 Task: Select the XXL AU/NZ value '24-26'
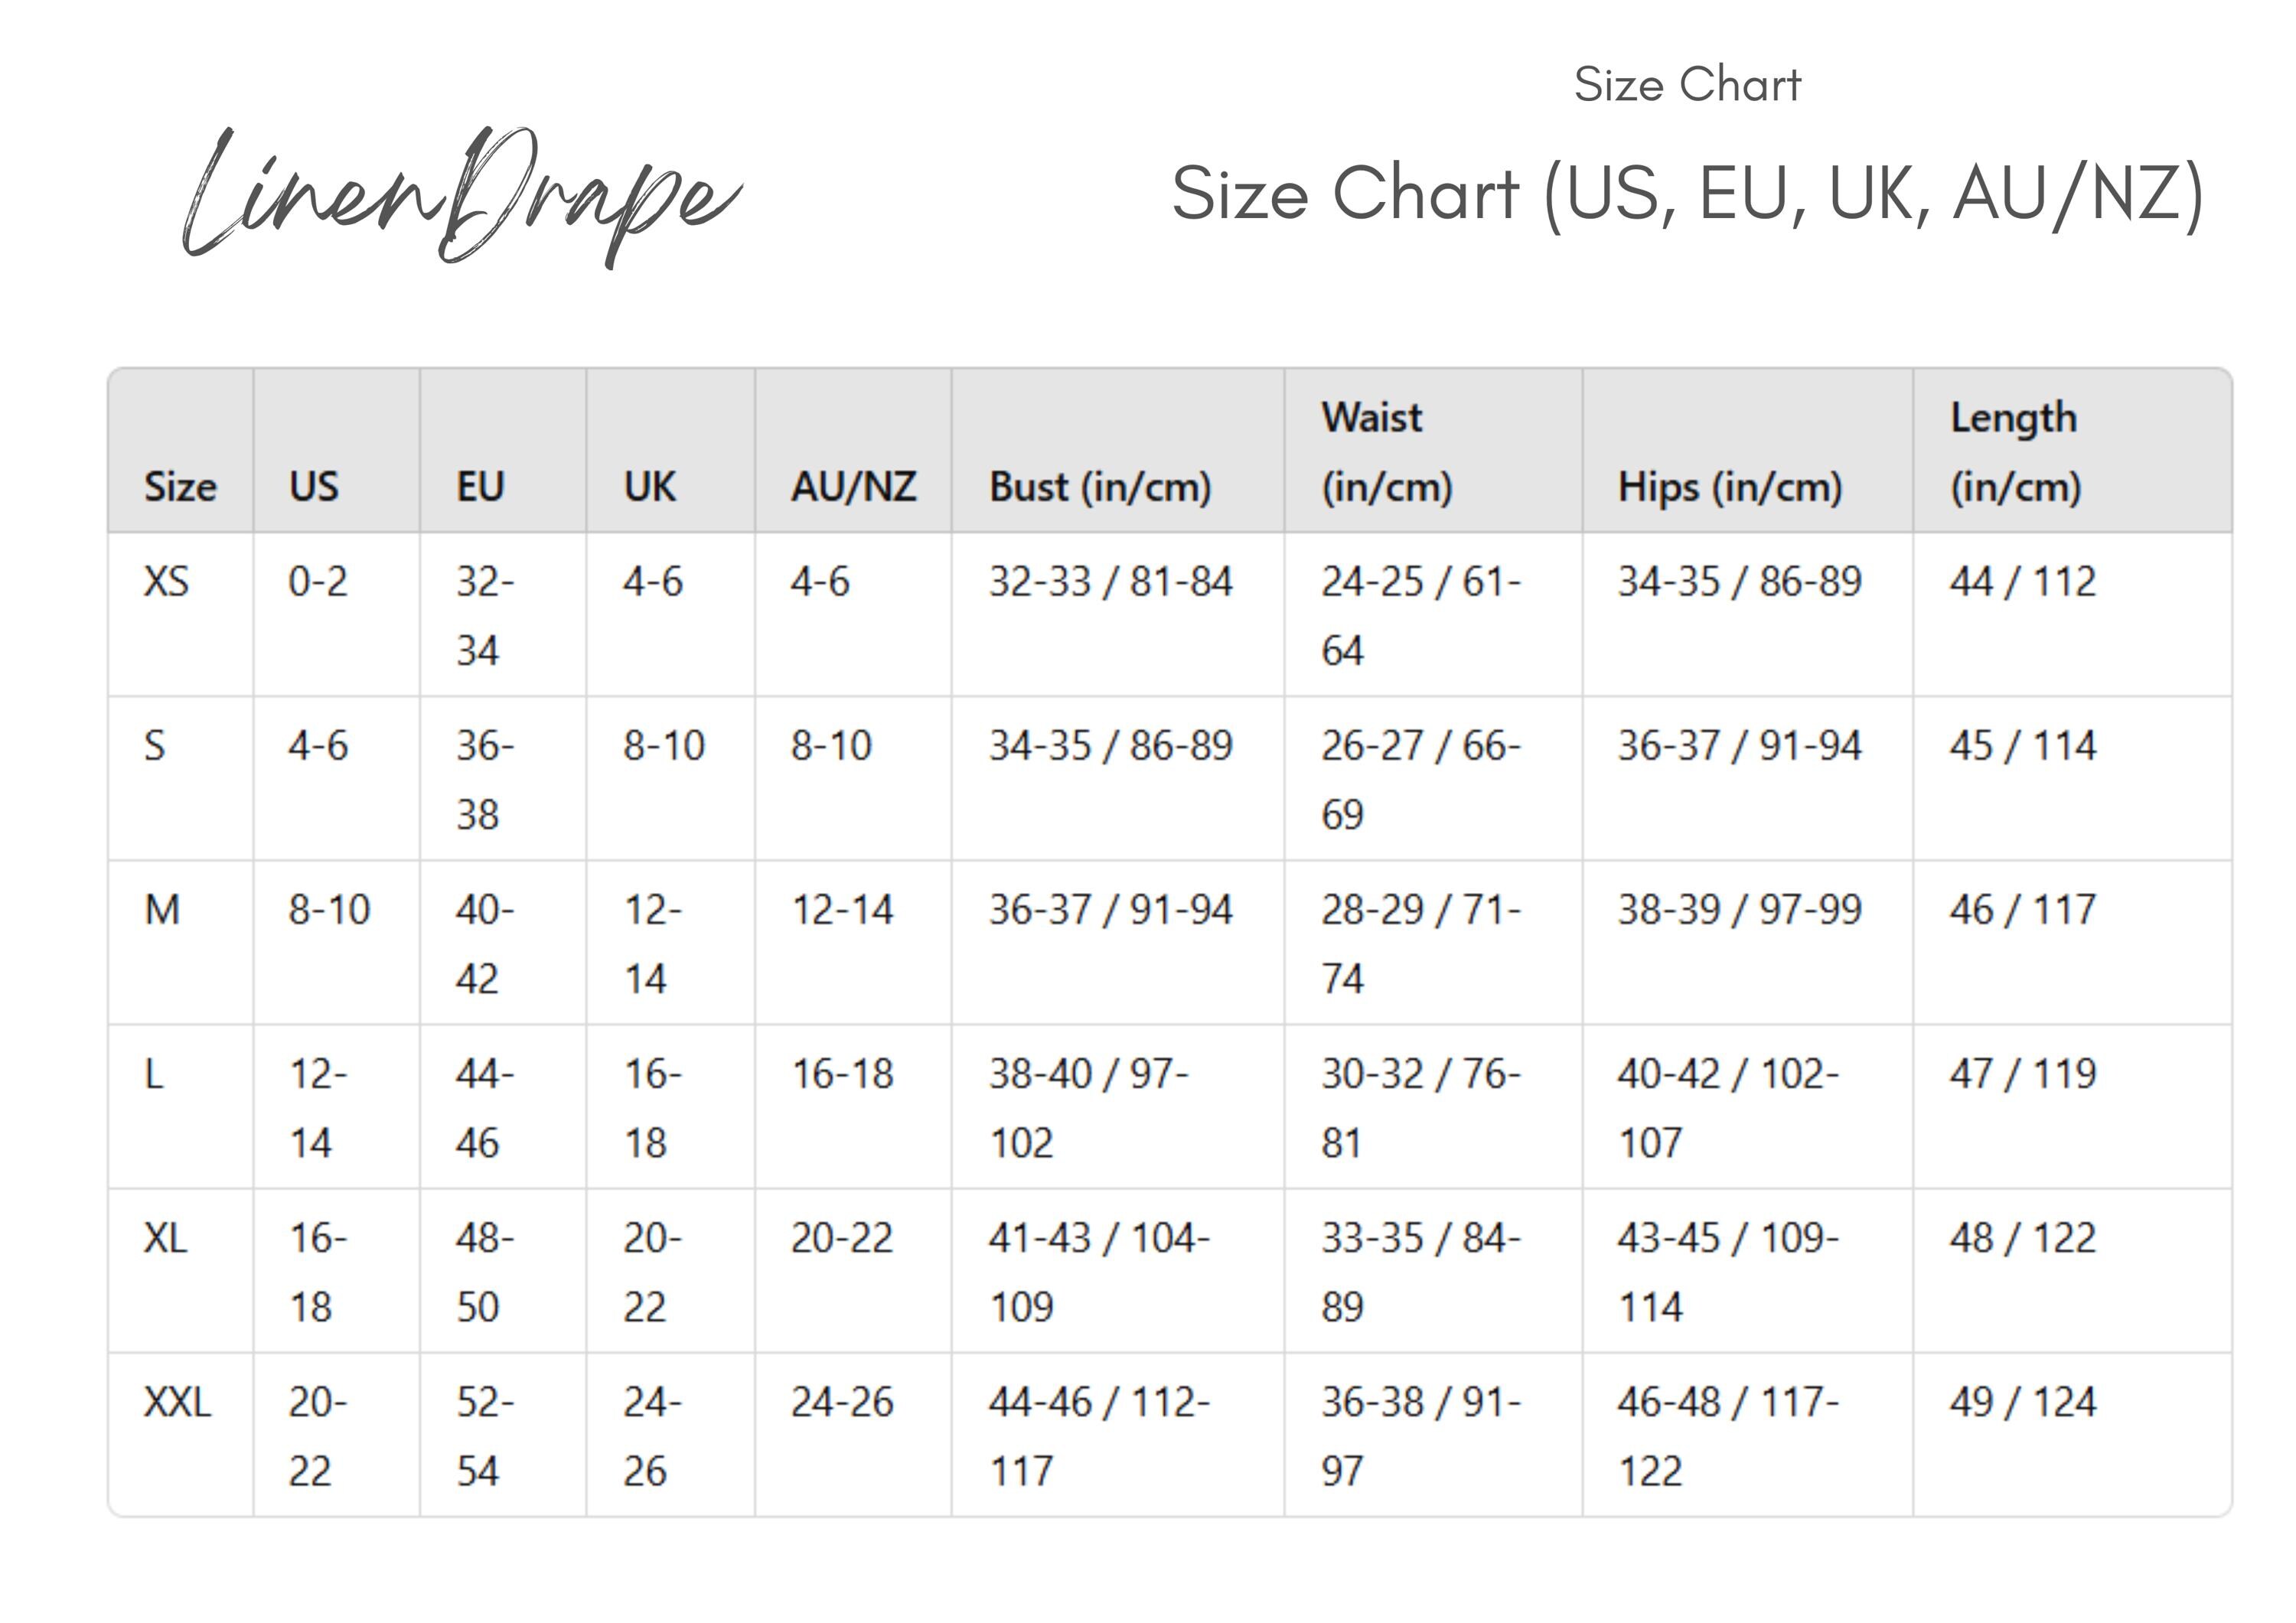coord(841,1402)
